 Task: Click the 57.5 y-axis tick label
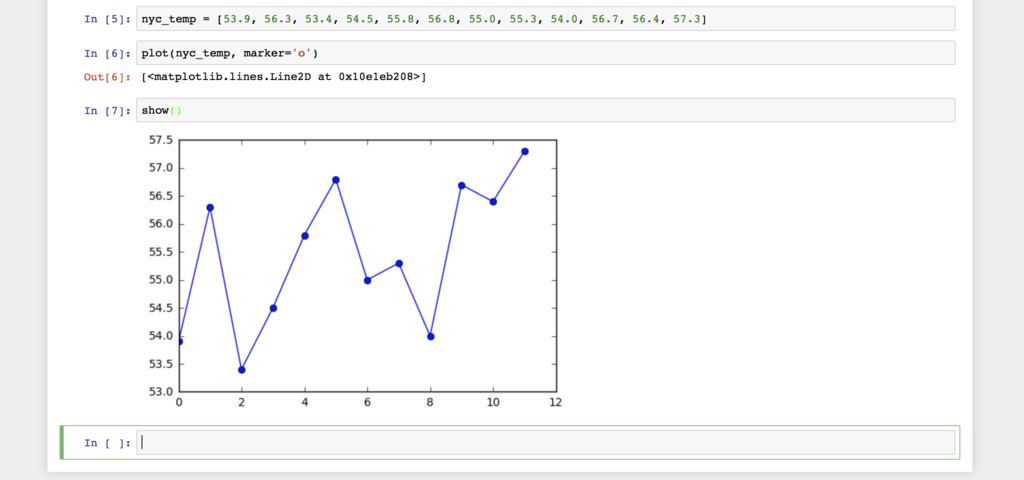[161, 140]
